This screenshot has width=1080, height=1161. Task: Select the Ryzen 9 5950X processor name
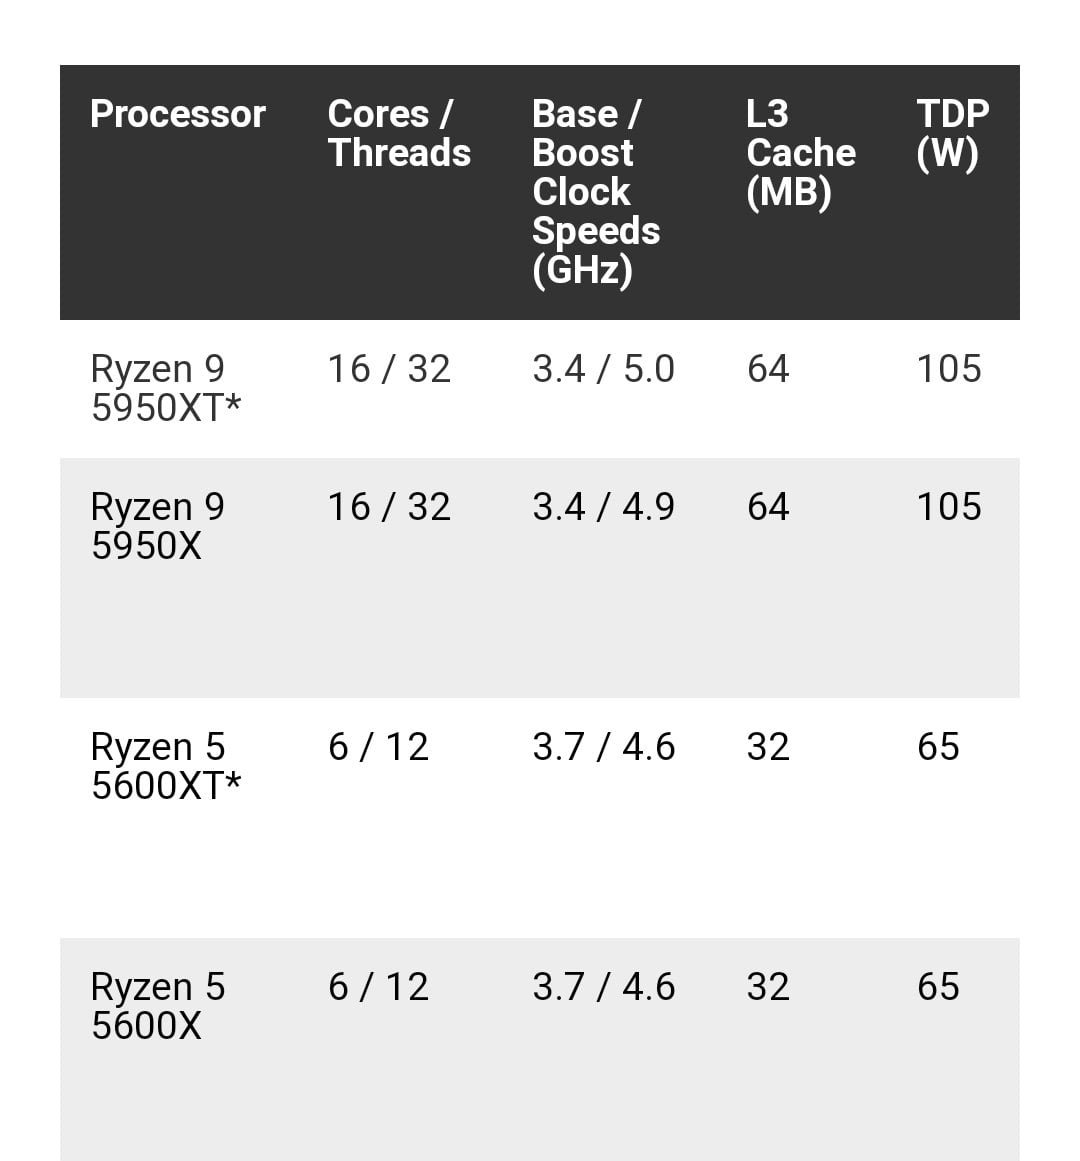pos(157,526)
